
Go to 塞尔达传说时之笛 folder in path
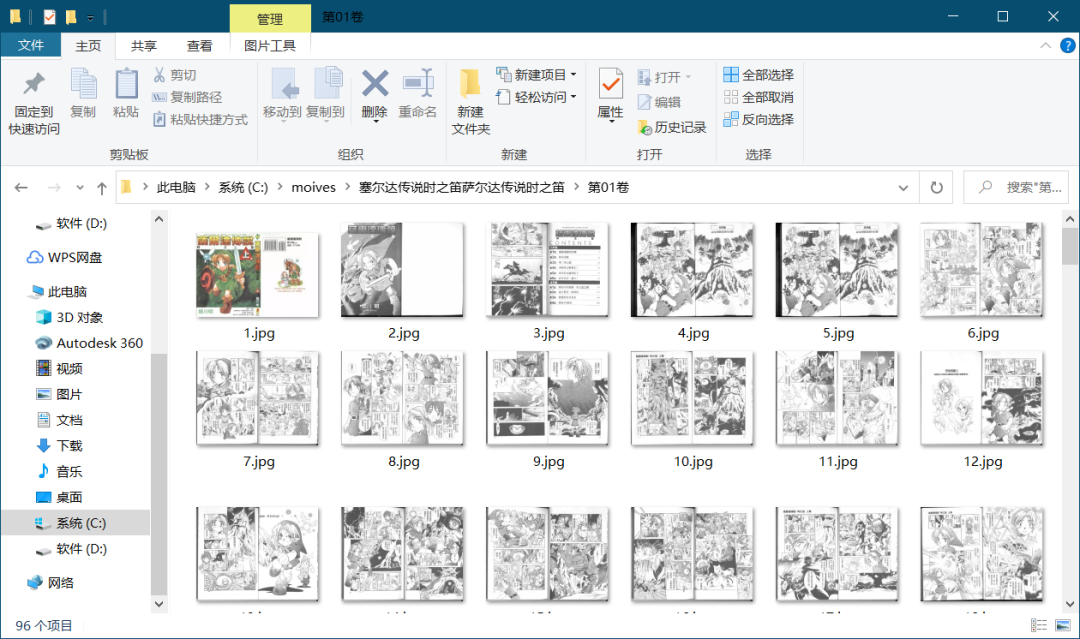[461, 187]
